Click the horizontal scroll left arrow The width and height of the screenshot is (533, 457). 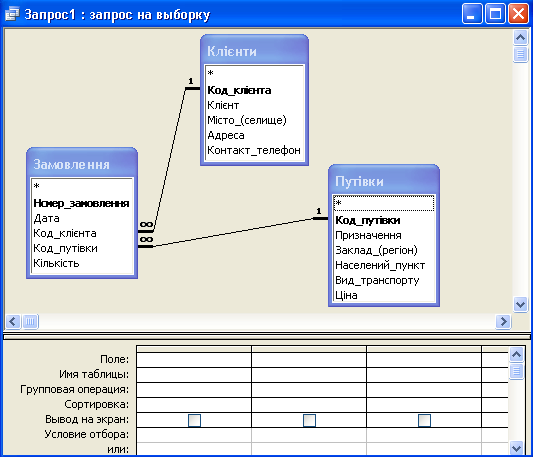[13, 321]
